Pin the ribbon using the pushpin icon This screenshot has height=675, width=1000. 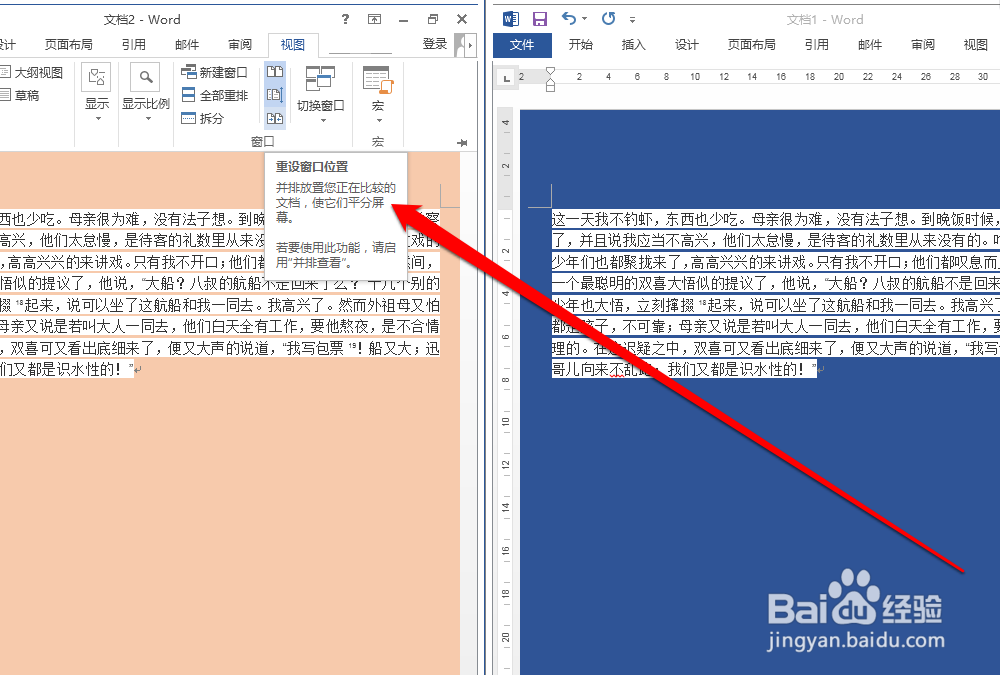[462, 143]
